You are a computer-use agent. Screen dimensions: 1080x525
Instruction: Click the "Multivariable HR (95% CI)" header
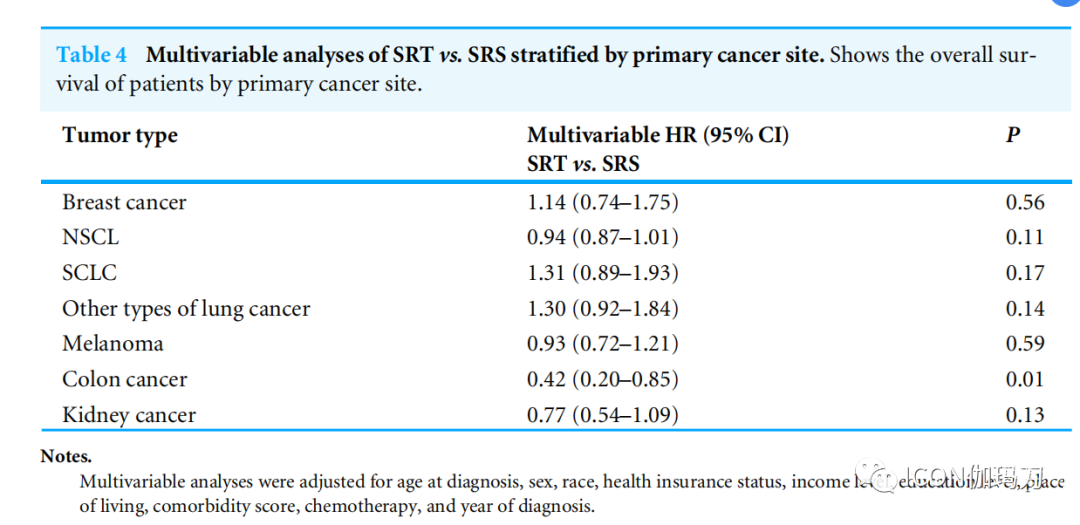click(657, 135)
